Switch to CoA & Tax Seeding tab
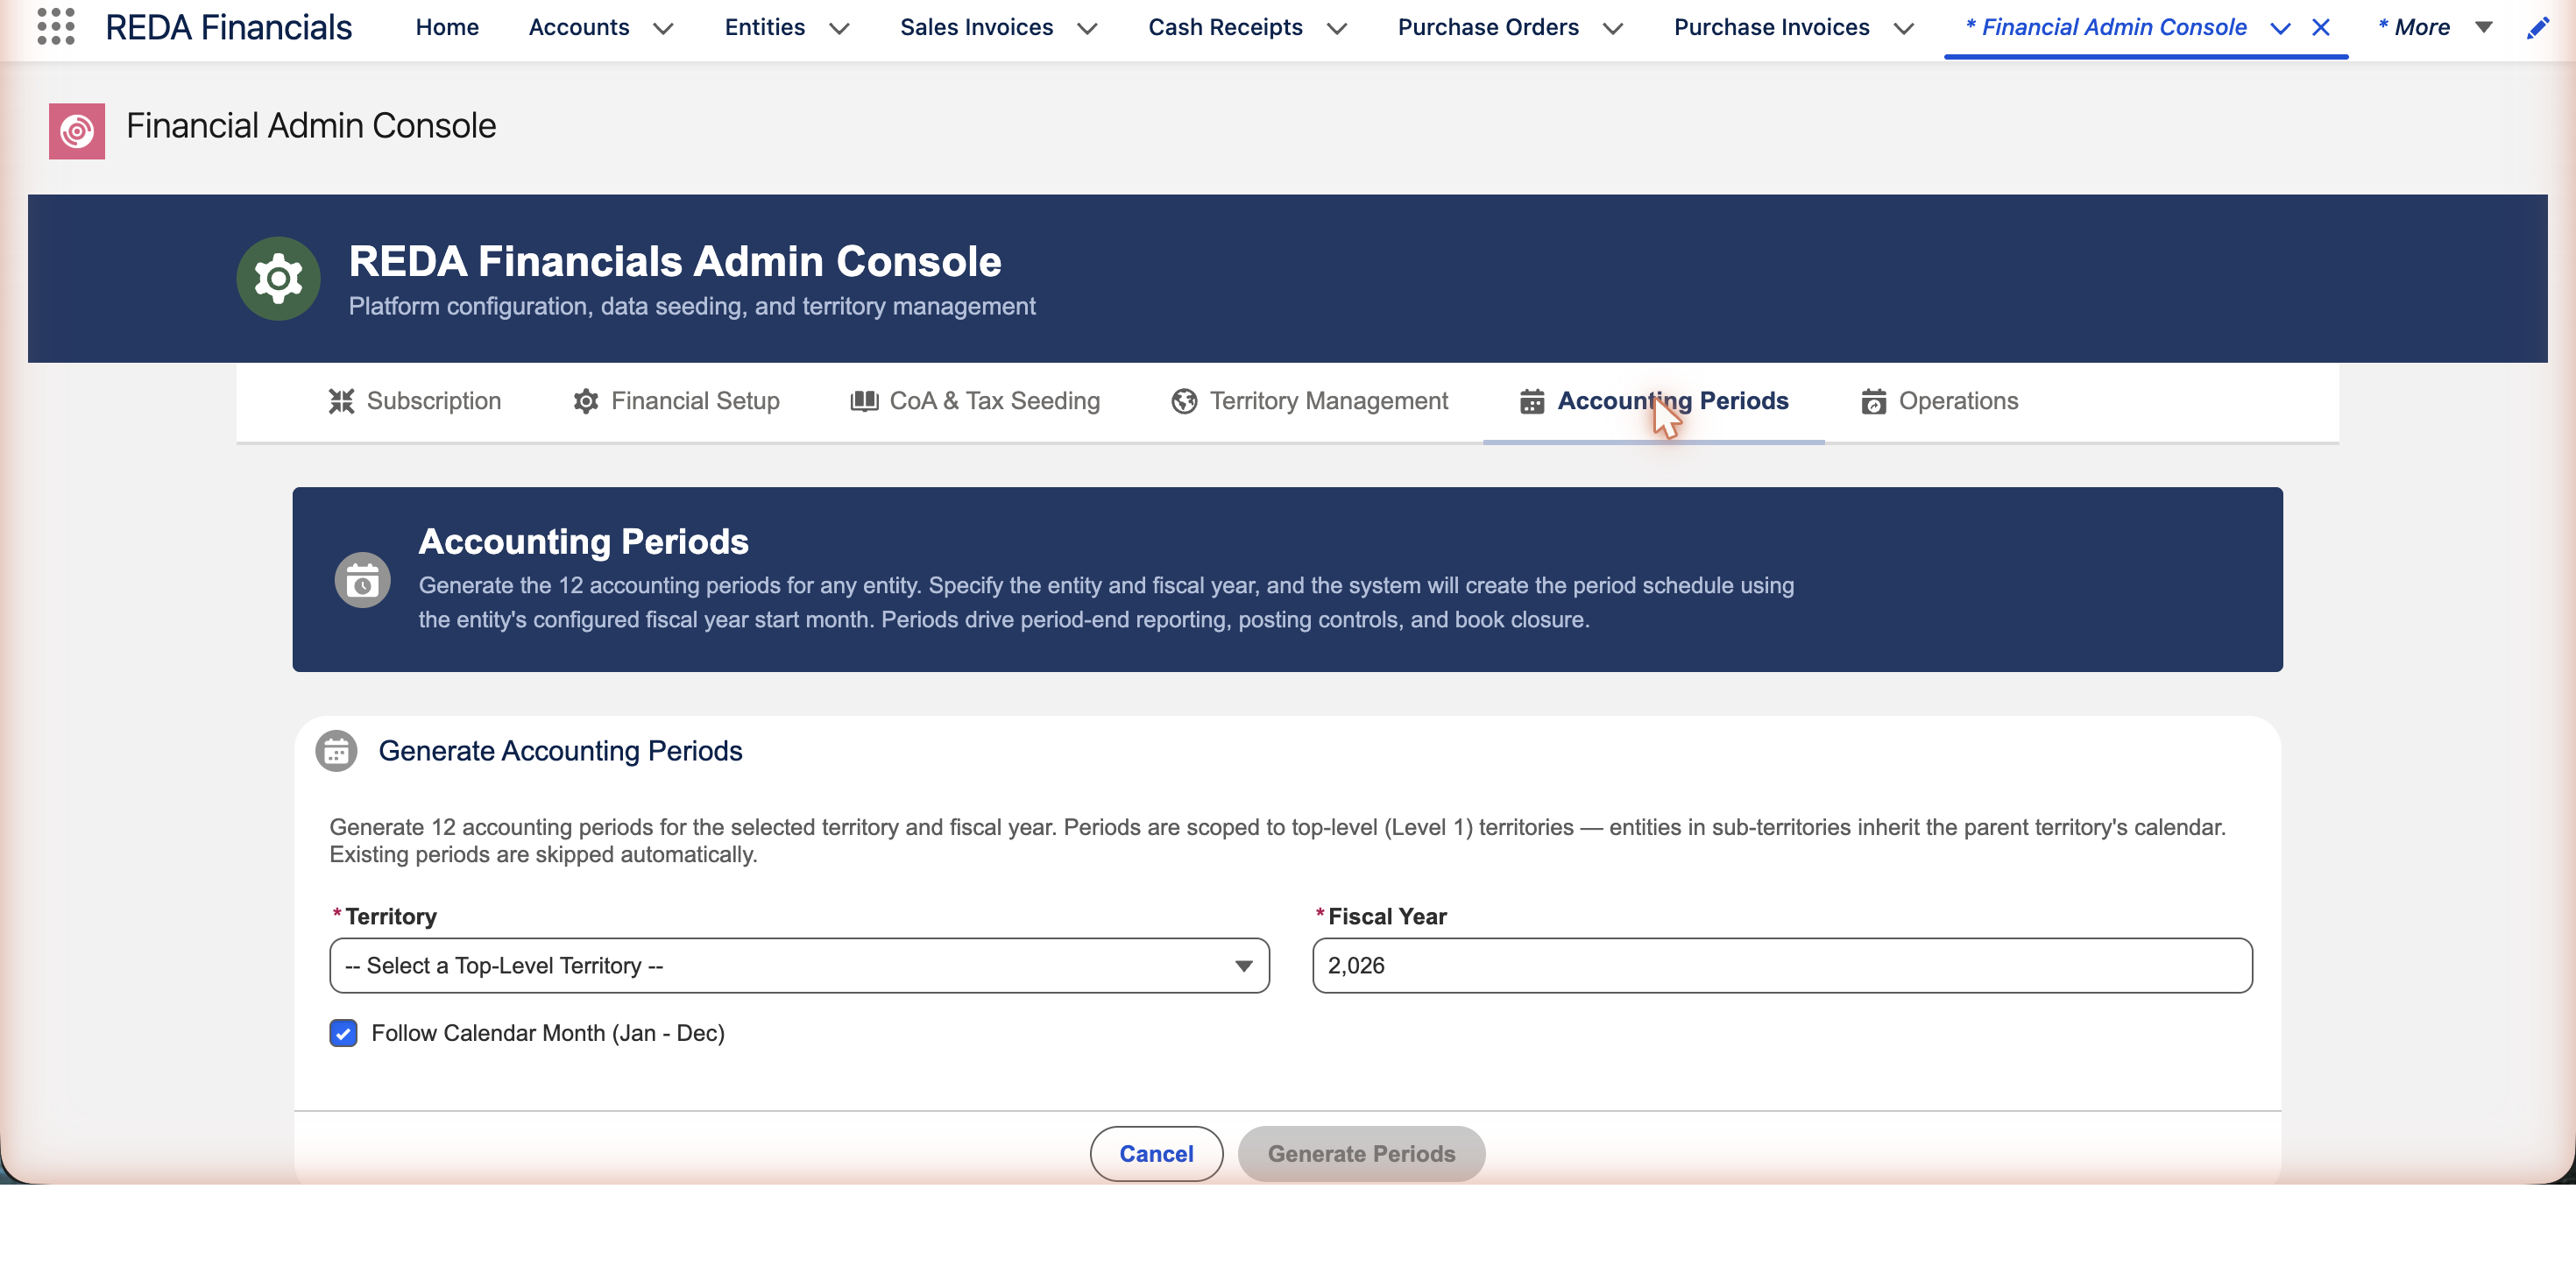The width and height of the screenshot is (2576, 1288). tap(975, 401)
